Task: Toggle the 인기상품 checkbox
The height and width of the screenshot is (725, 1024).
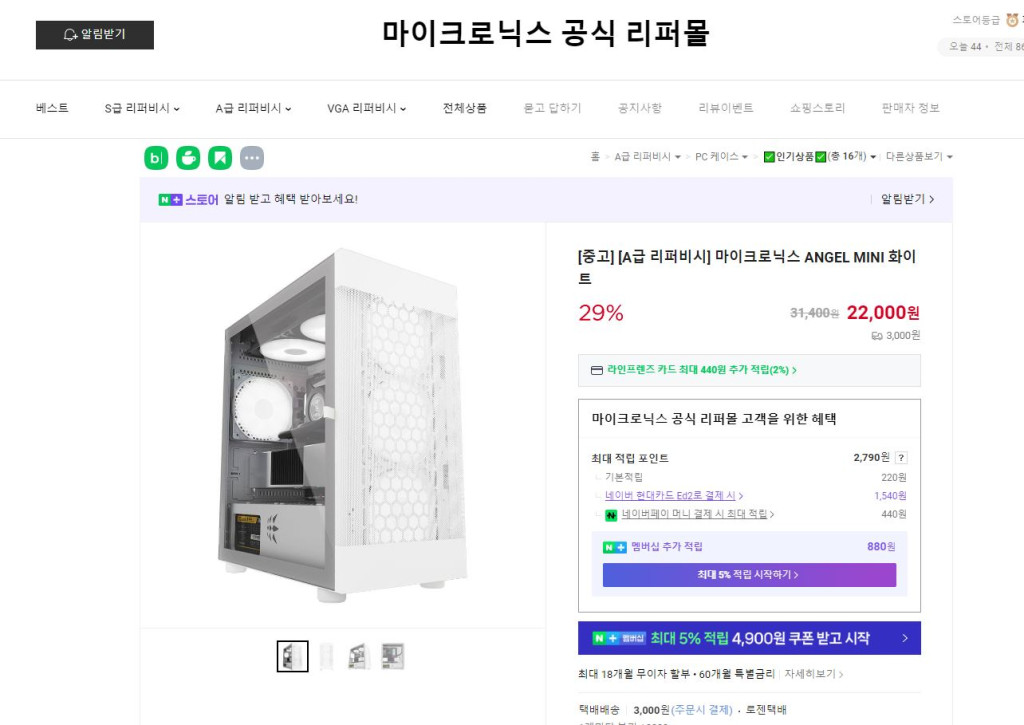Action: tap(768, 157)
